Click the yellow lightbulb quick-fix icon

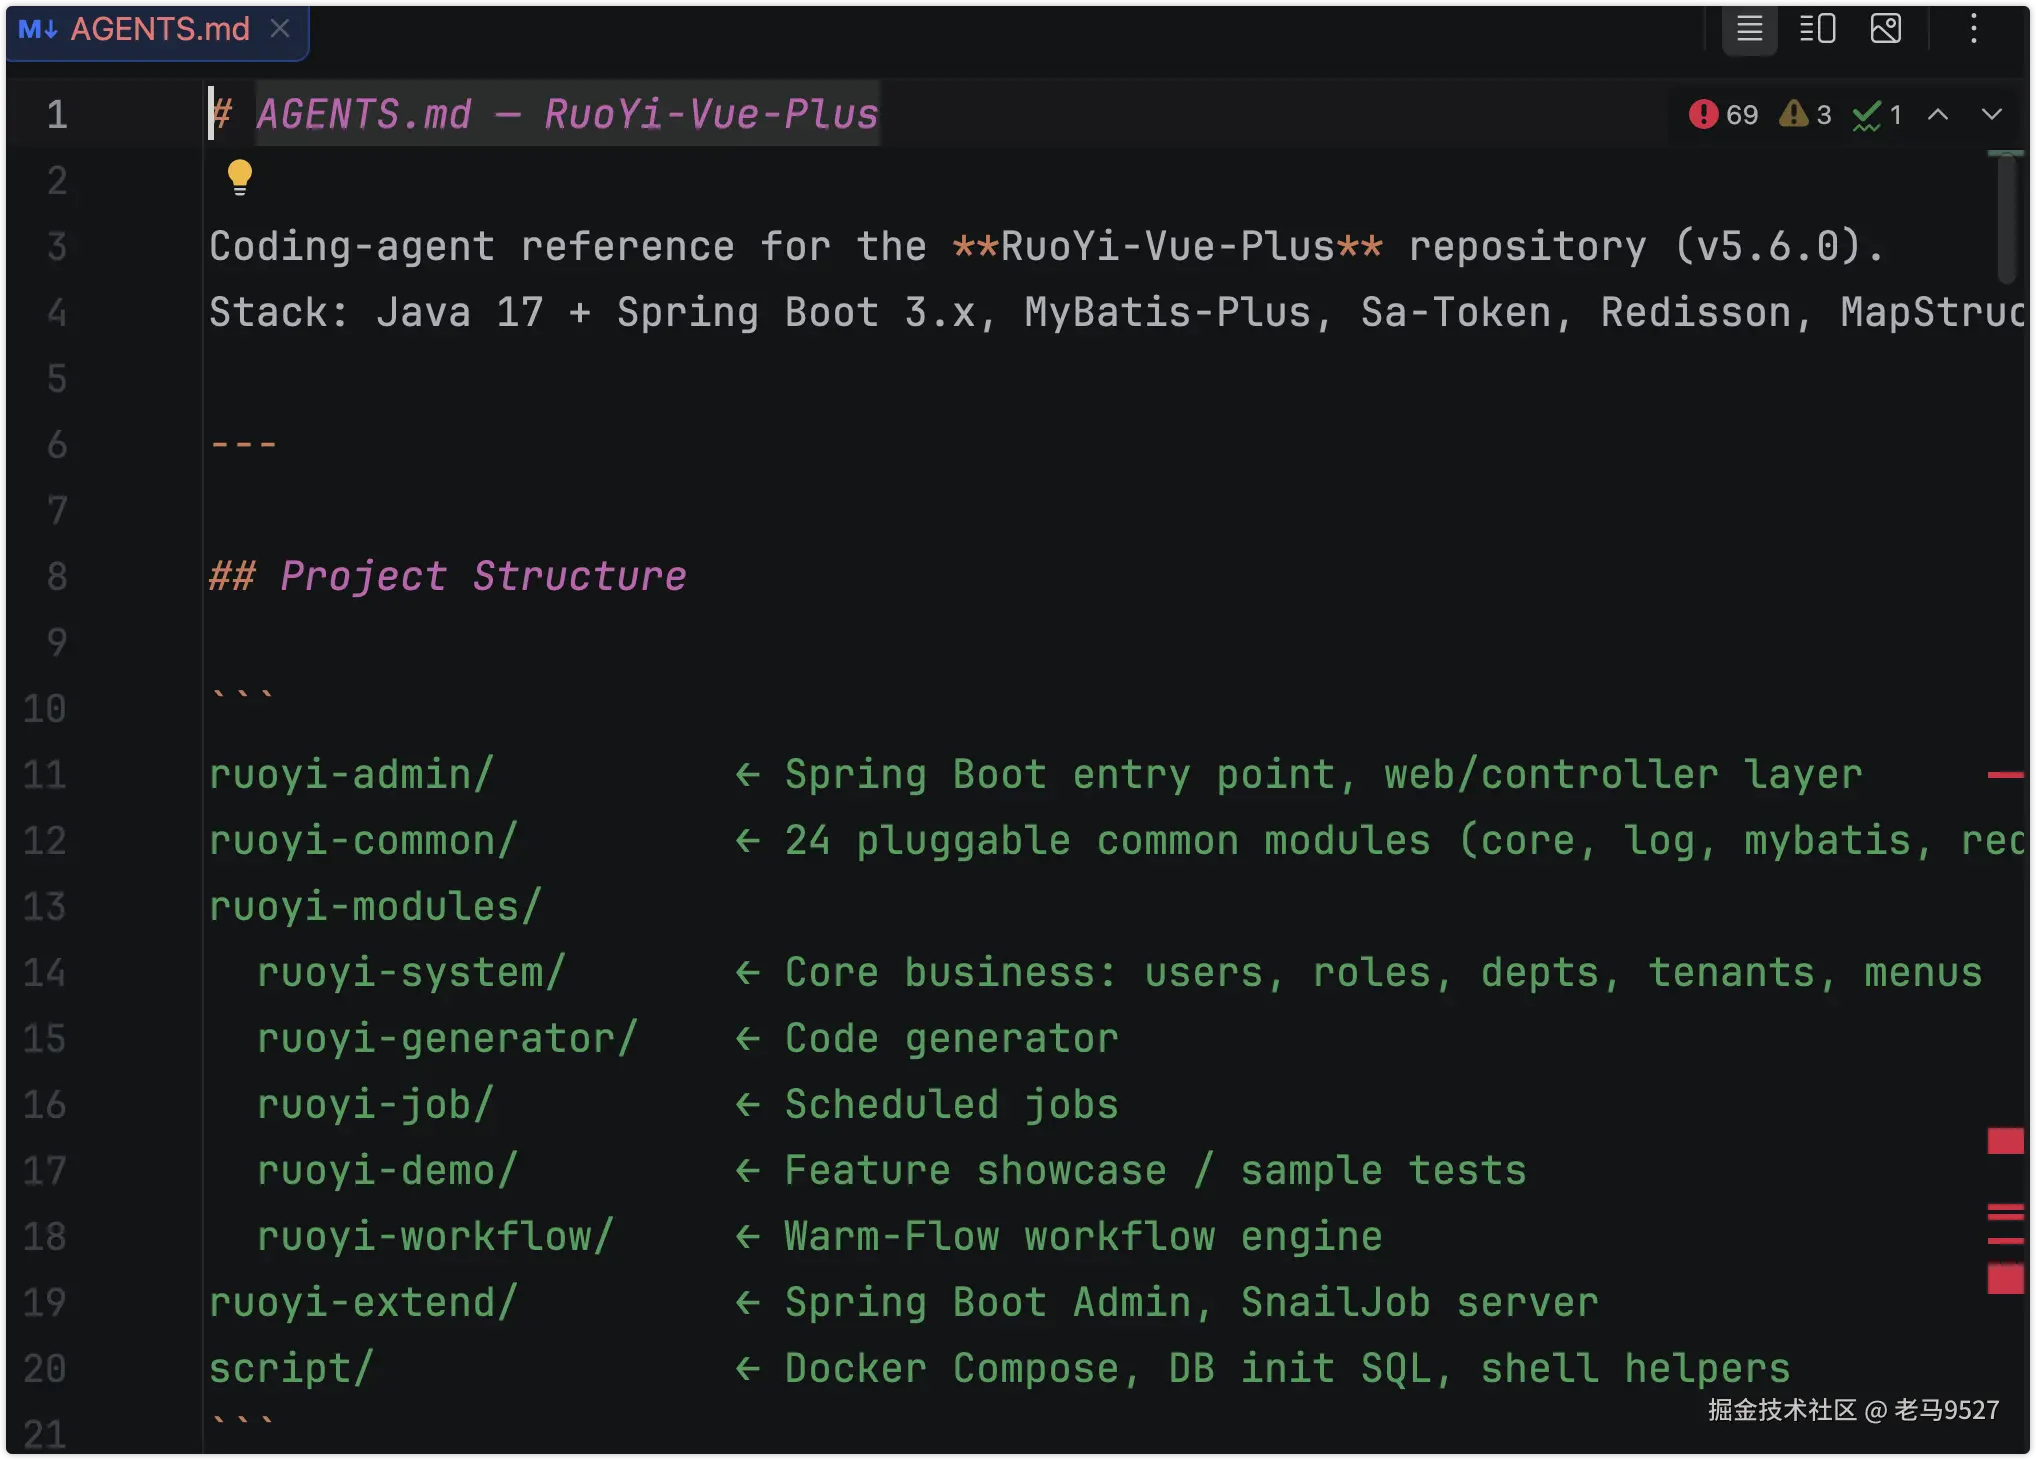pos(239,176)
